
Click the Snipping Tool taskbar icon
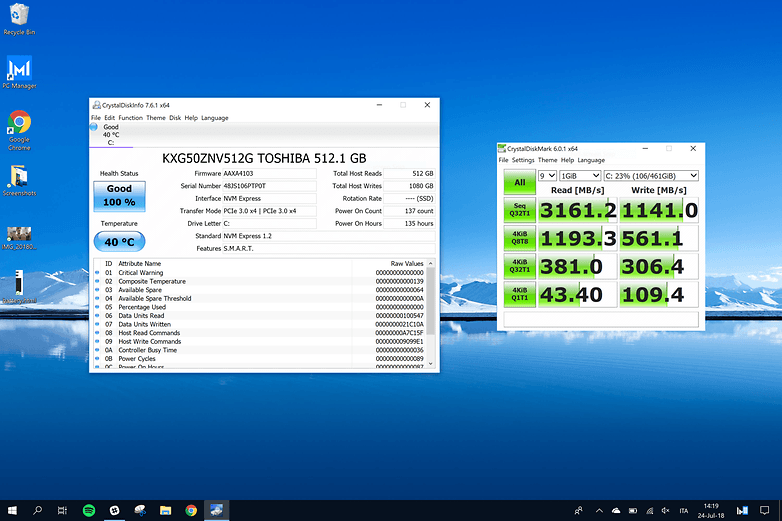point(140,510)
